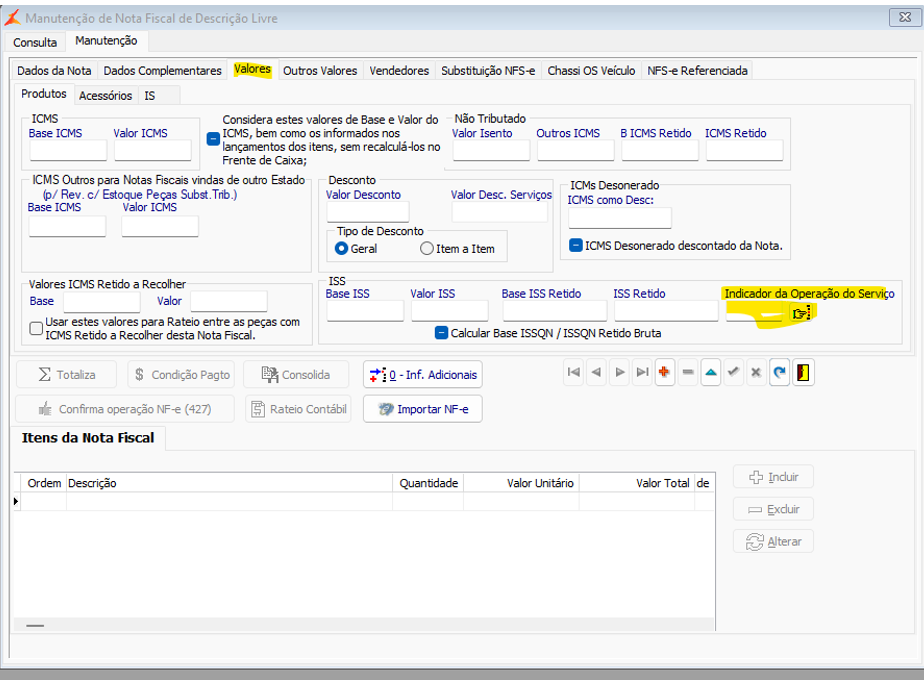The height and width of the screenshot is (680, 924).
Task: Click the application logo in title bar
Action: pos(12,18)
